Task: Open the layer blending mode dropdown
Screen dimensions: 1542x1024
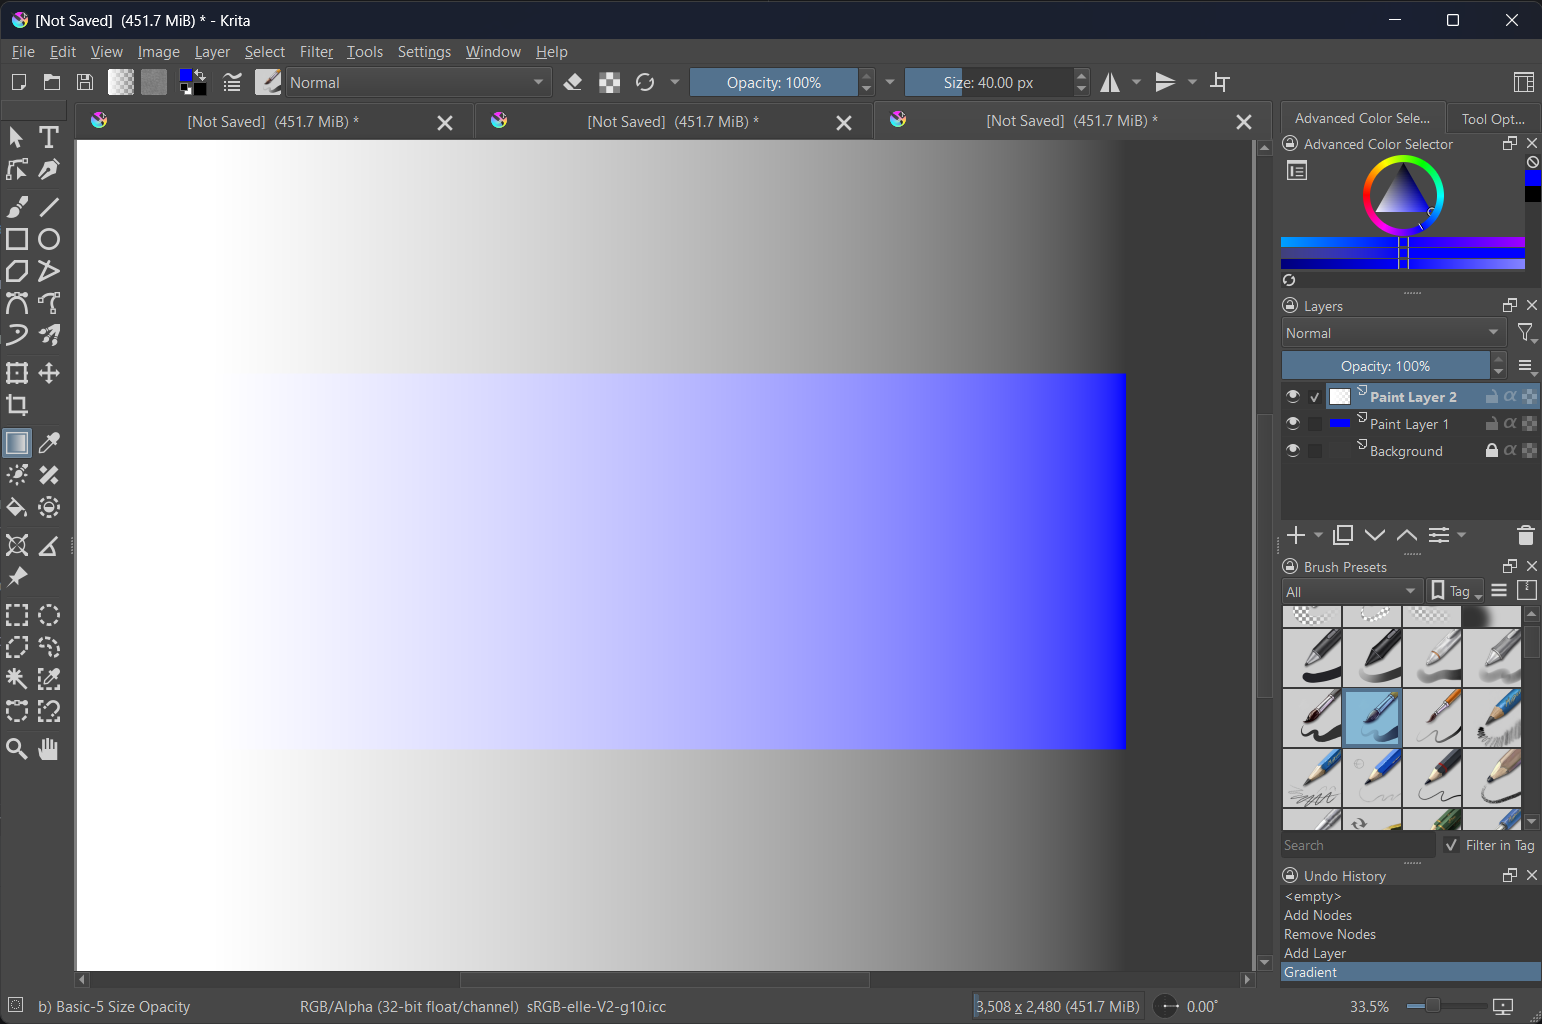Action: [x=1393, y=333]
